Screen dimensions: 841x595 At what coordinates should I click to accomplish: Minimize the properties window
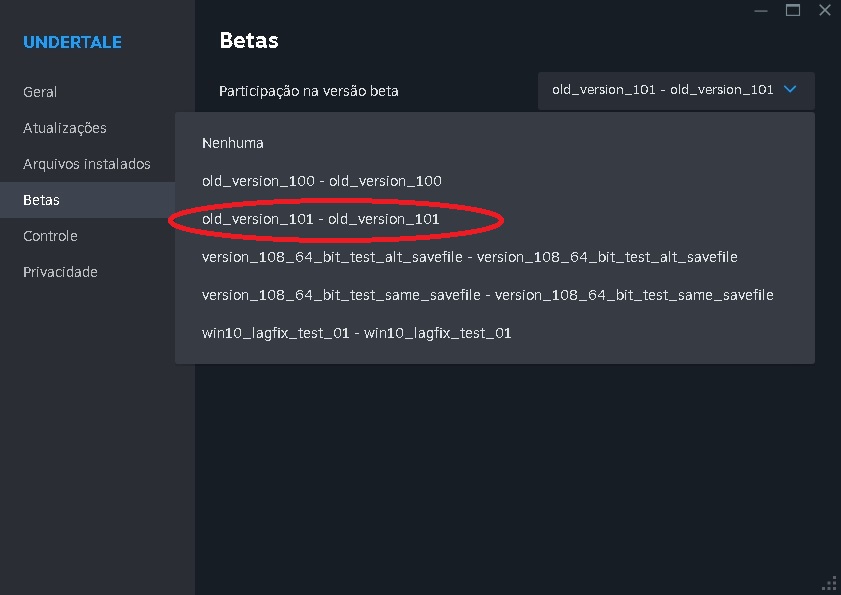point(763,10)
